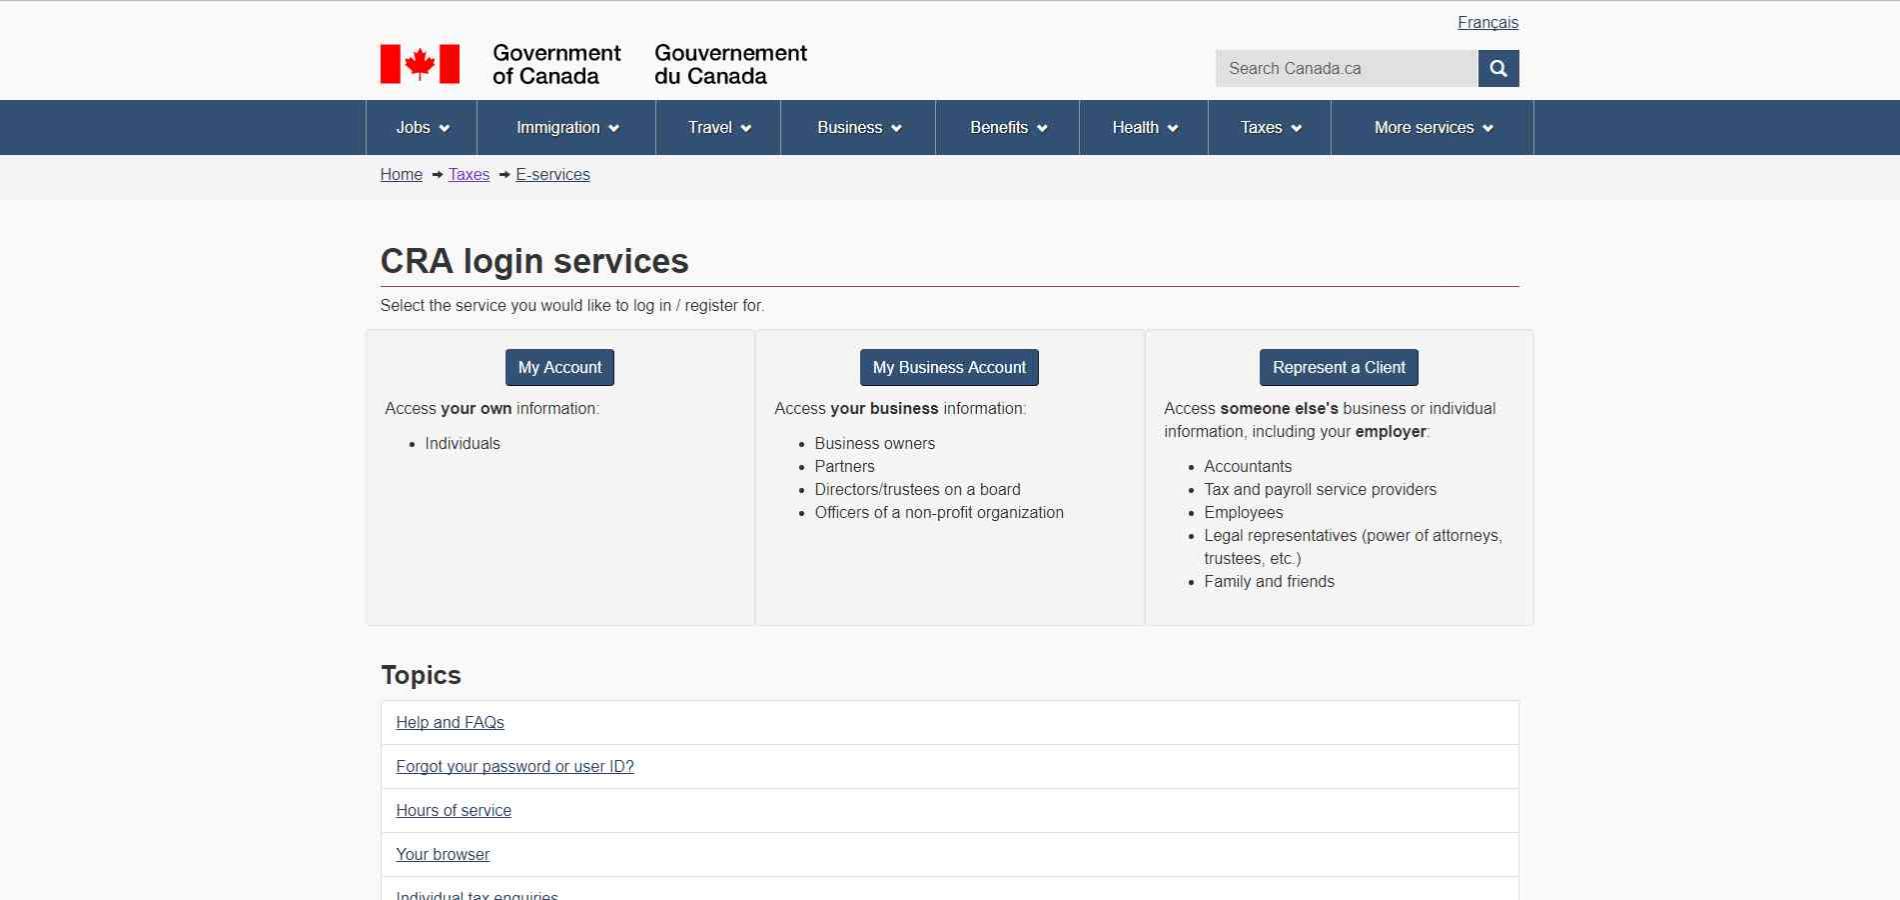Click the 'Select the service' instruction text
This screenshot has width=1900, height=900.
pyautogui.click(x=572, y=305)
